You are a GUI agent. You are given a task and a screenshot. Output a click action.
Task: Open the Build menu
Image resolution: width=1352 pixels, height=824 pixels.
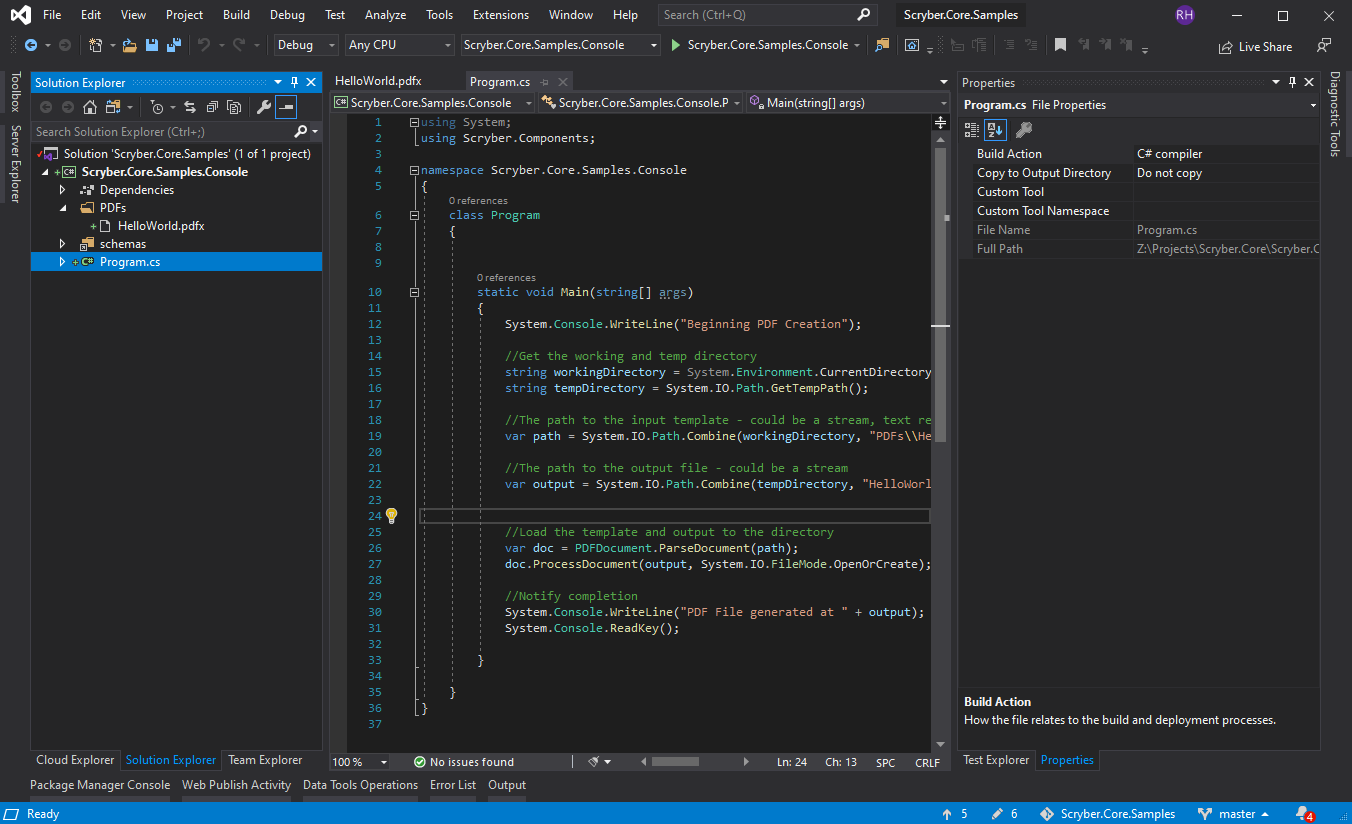237,15
